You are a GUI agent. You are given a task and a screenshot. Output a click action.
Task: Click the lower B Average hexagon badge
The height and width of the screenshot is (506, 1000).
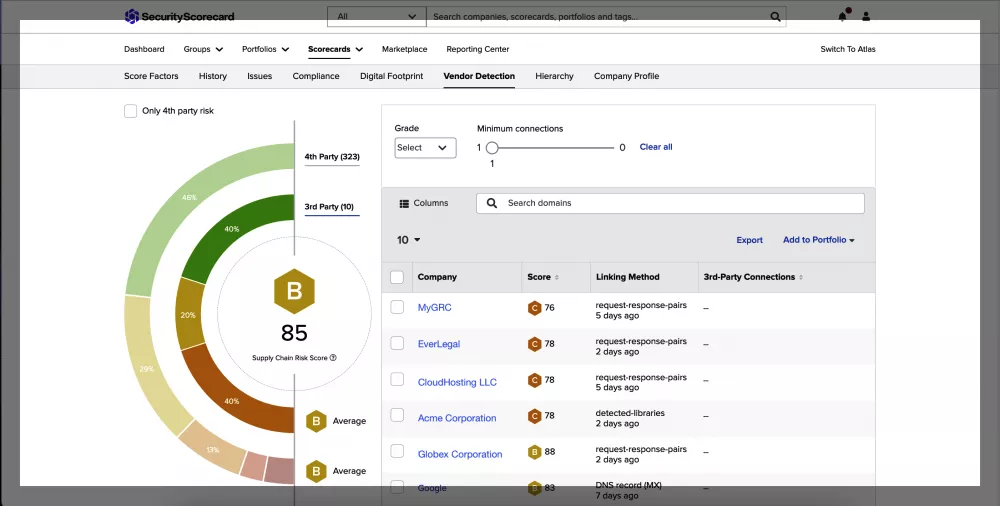coord(316,471)
